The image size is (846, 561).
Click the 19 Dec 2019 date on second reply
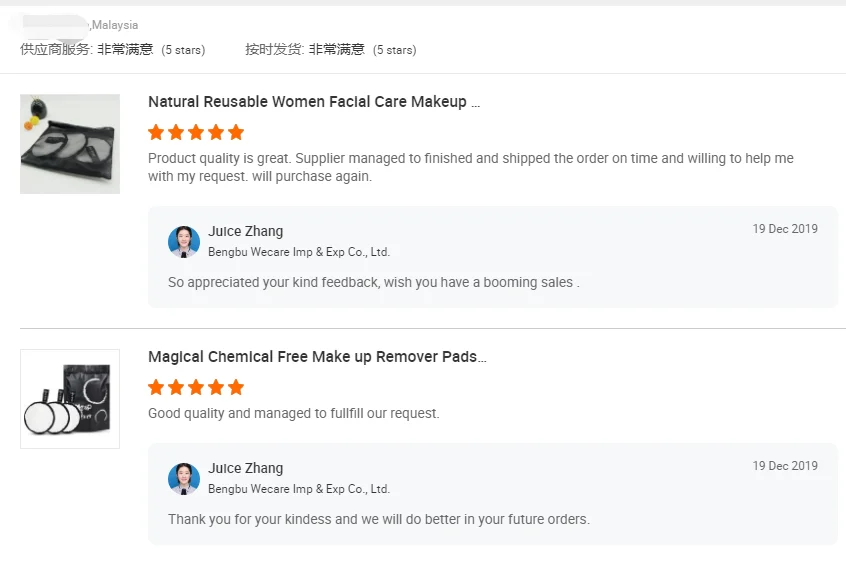click(x=785, y=466)
